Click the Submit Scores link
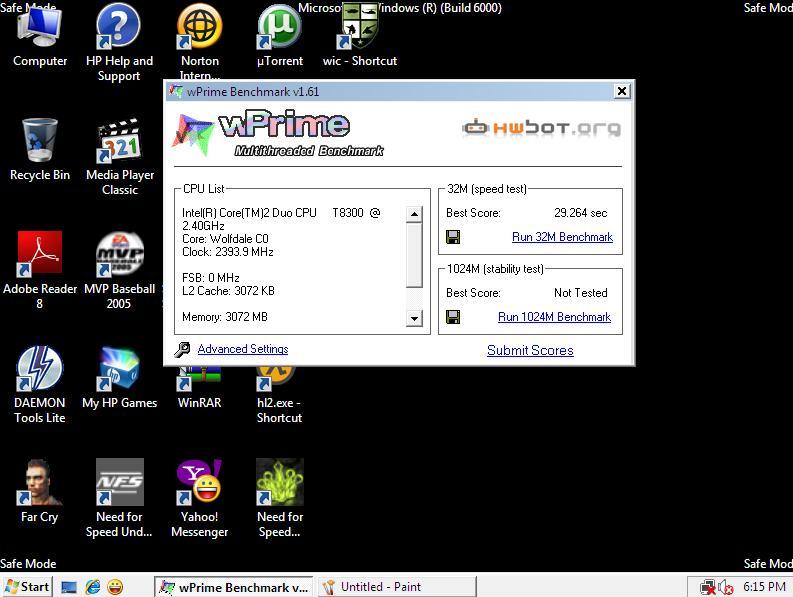Viewport: 793px width, 597px height. [530, 350]
